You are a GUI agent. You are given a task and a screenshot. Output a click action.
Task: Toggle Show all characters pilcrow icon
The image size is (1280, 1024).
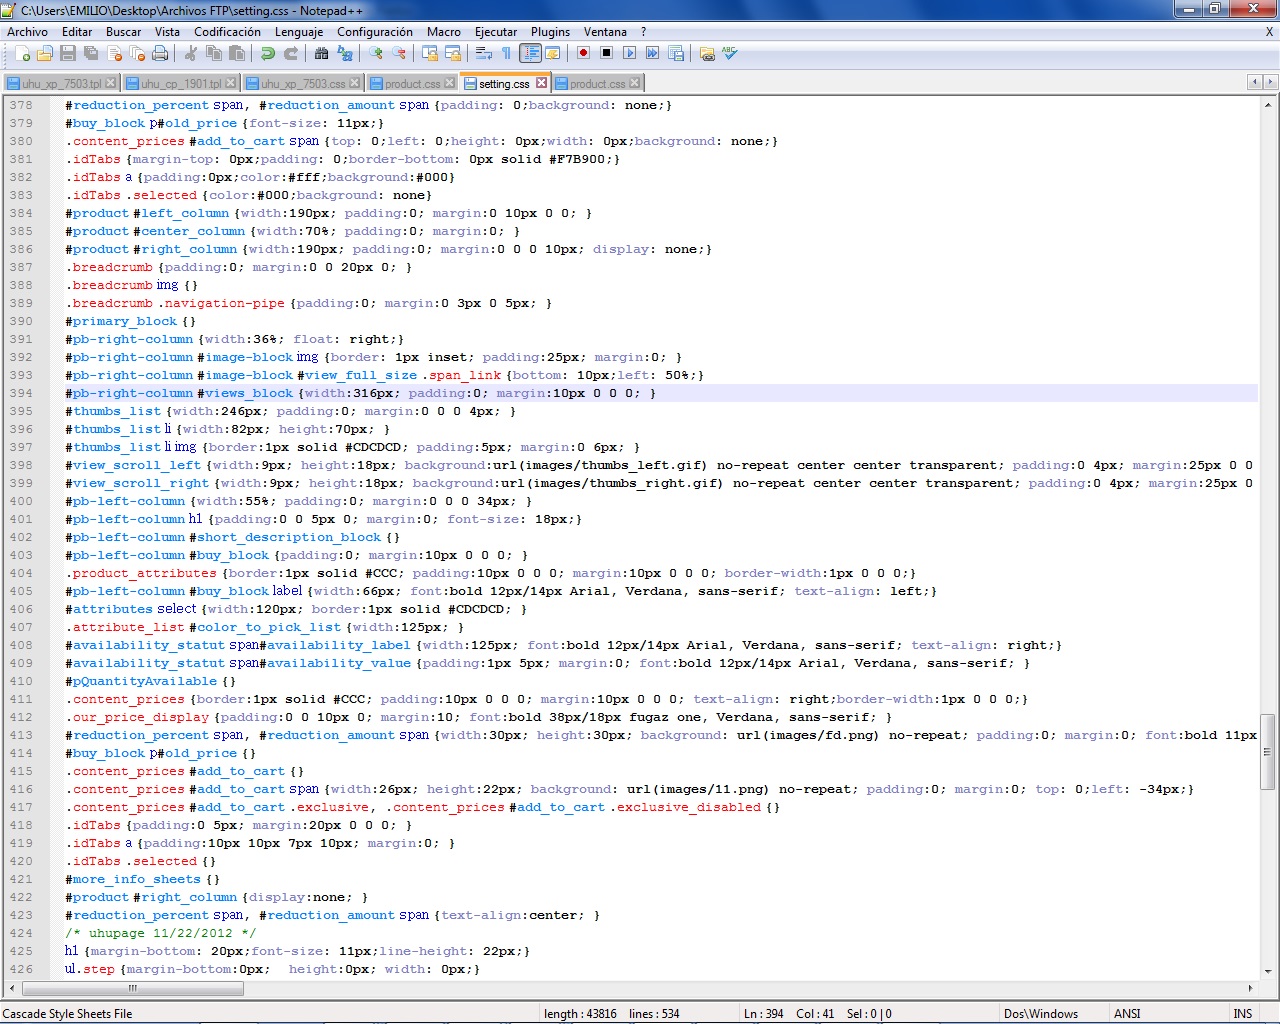pyautogui.click(x=506, y=54)
